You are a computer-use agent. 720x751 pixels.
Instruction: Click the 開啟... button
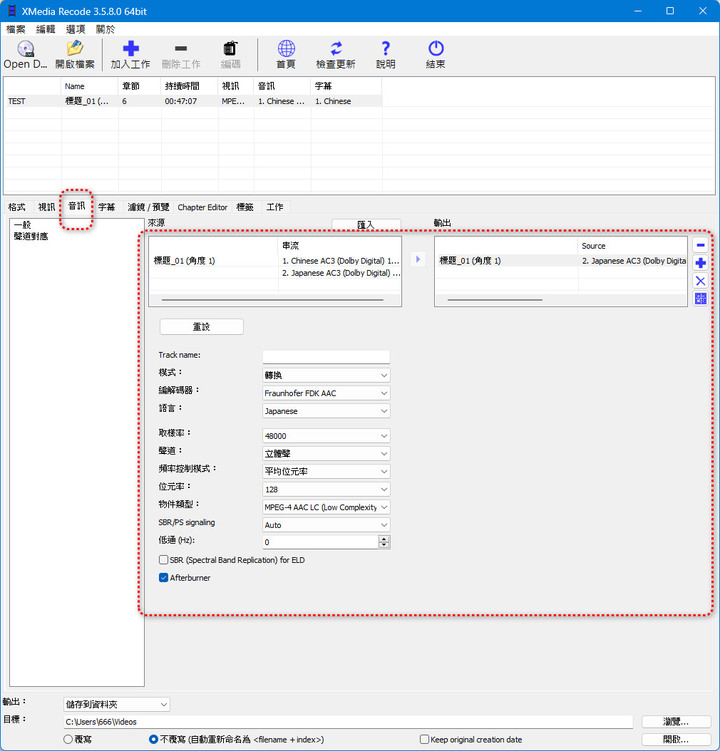pyautogui.click(x=675, y=739)
